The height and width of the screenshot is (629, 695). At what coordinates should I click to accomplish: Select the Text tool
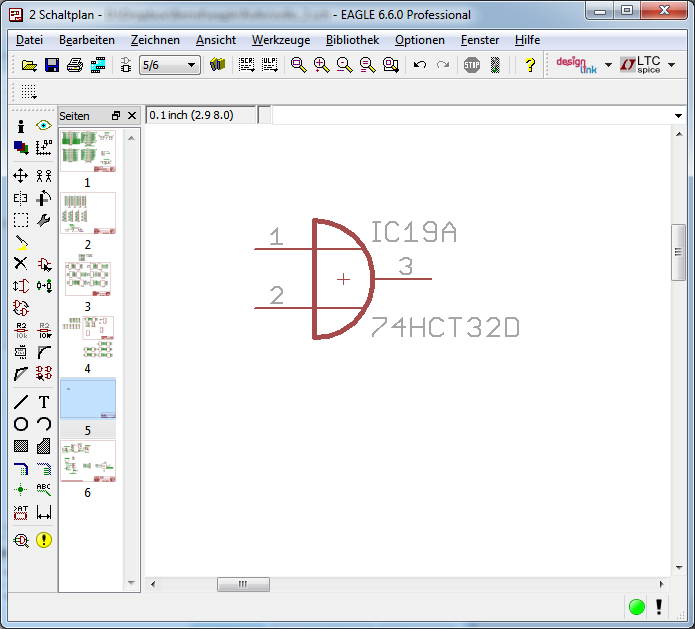[x=44, y=402]
